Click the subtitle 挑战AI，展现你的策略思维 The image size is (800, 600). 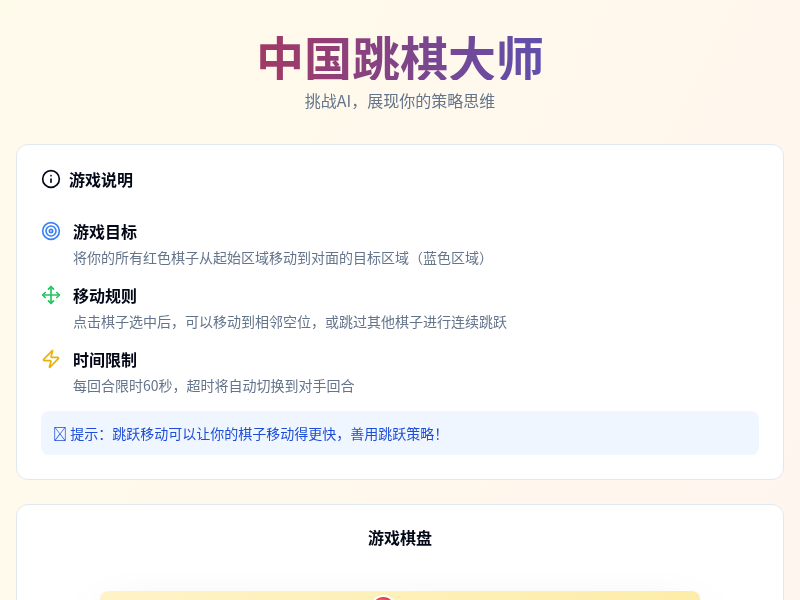[x=399, y=101]
